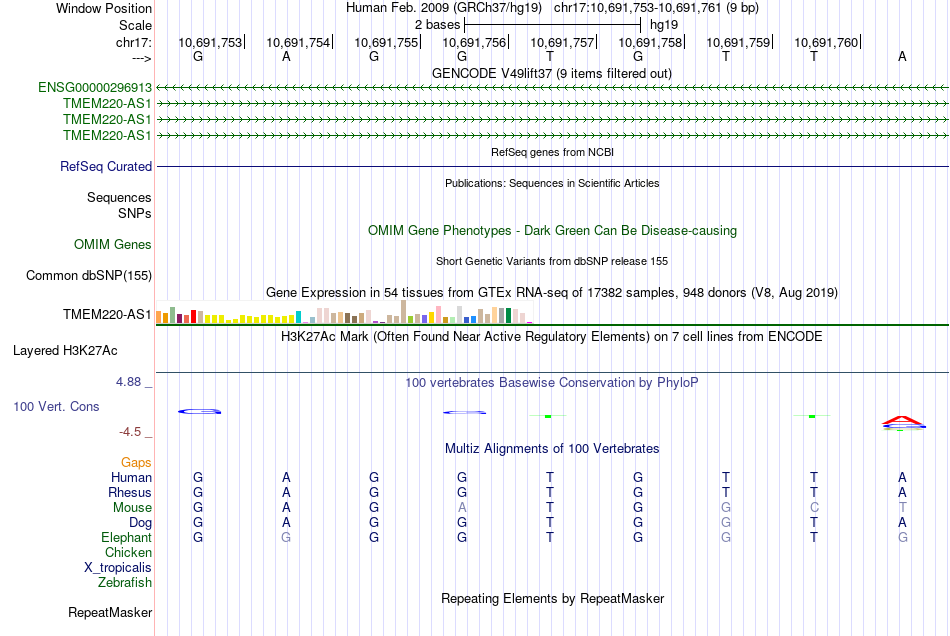This screenshot has height=636, width=950.
Task: Open 100 vertebrates Basewise Conservation by PhyloP title
Action: [x=551, y=383]
